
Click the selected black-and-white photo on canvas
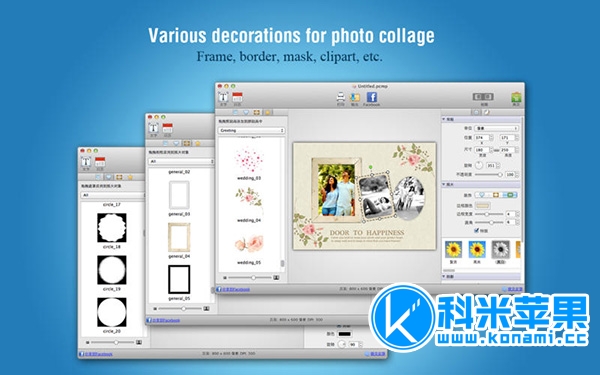376,197
